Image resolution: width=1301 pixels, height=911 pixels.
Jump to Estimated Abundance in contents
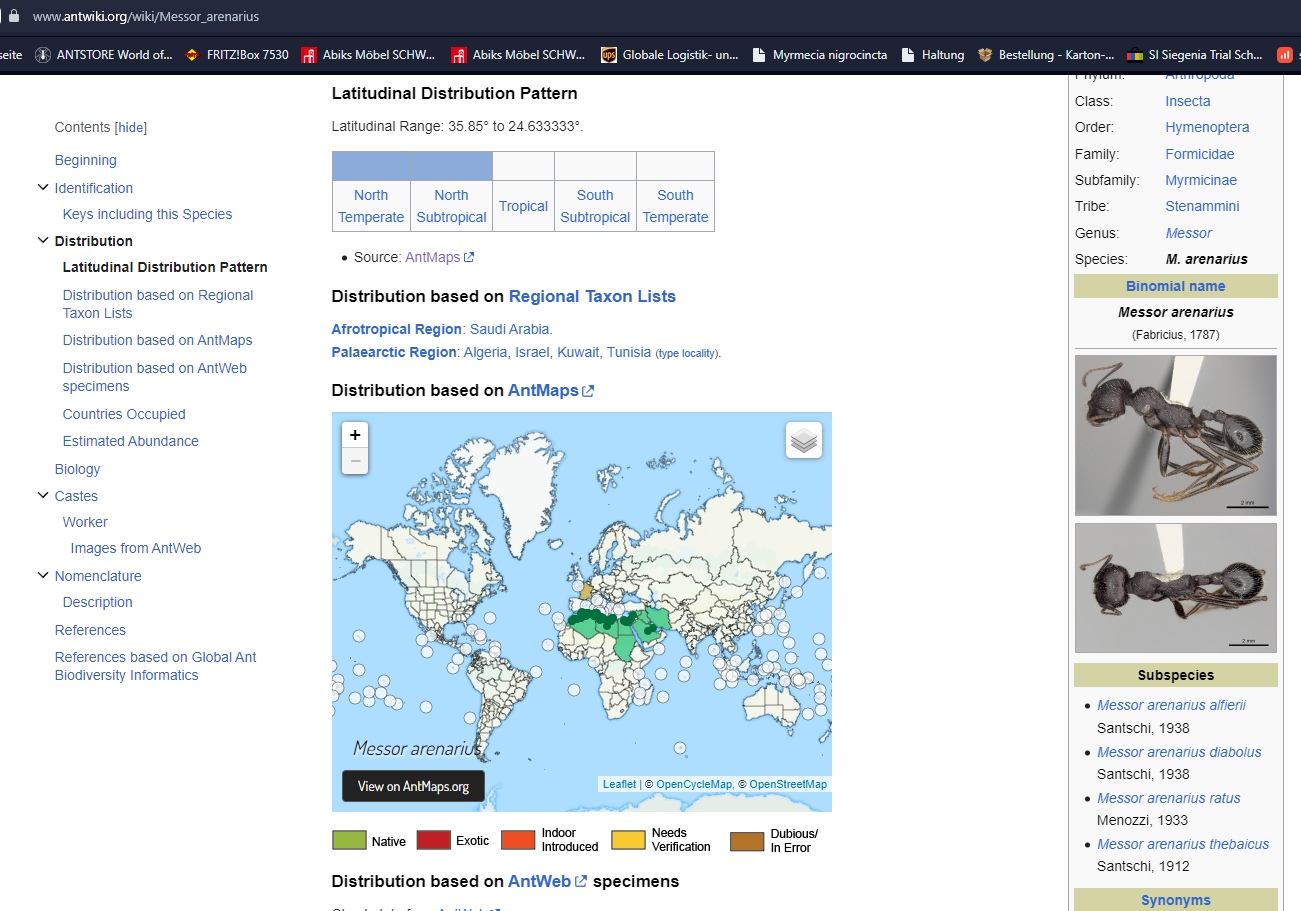[x=130, y=441]
